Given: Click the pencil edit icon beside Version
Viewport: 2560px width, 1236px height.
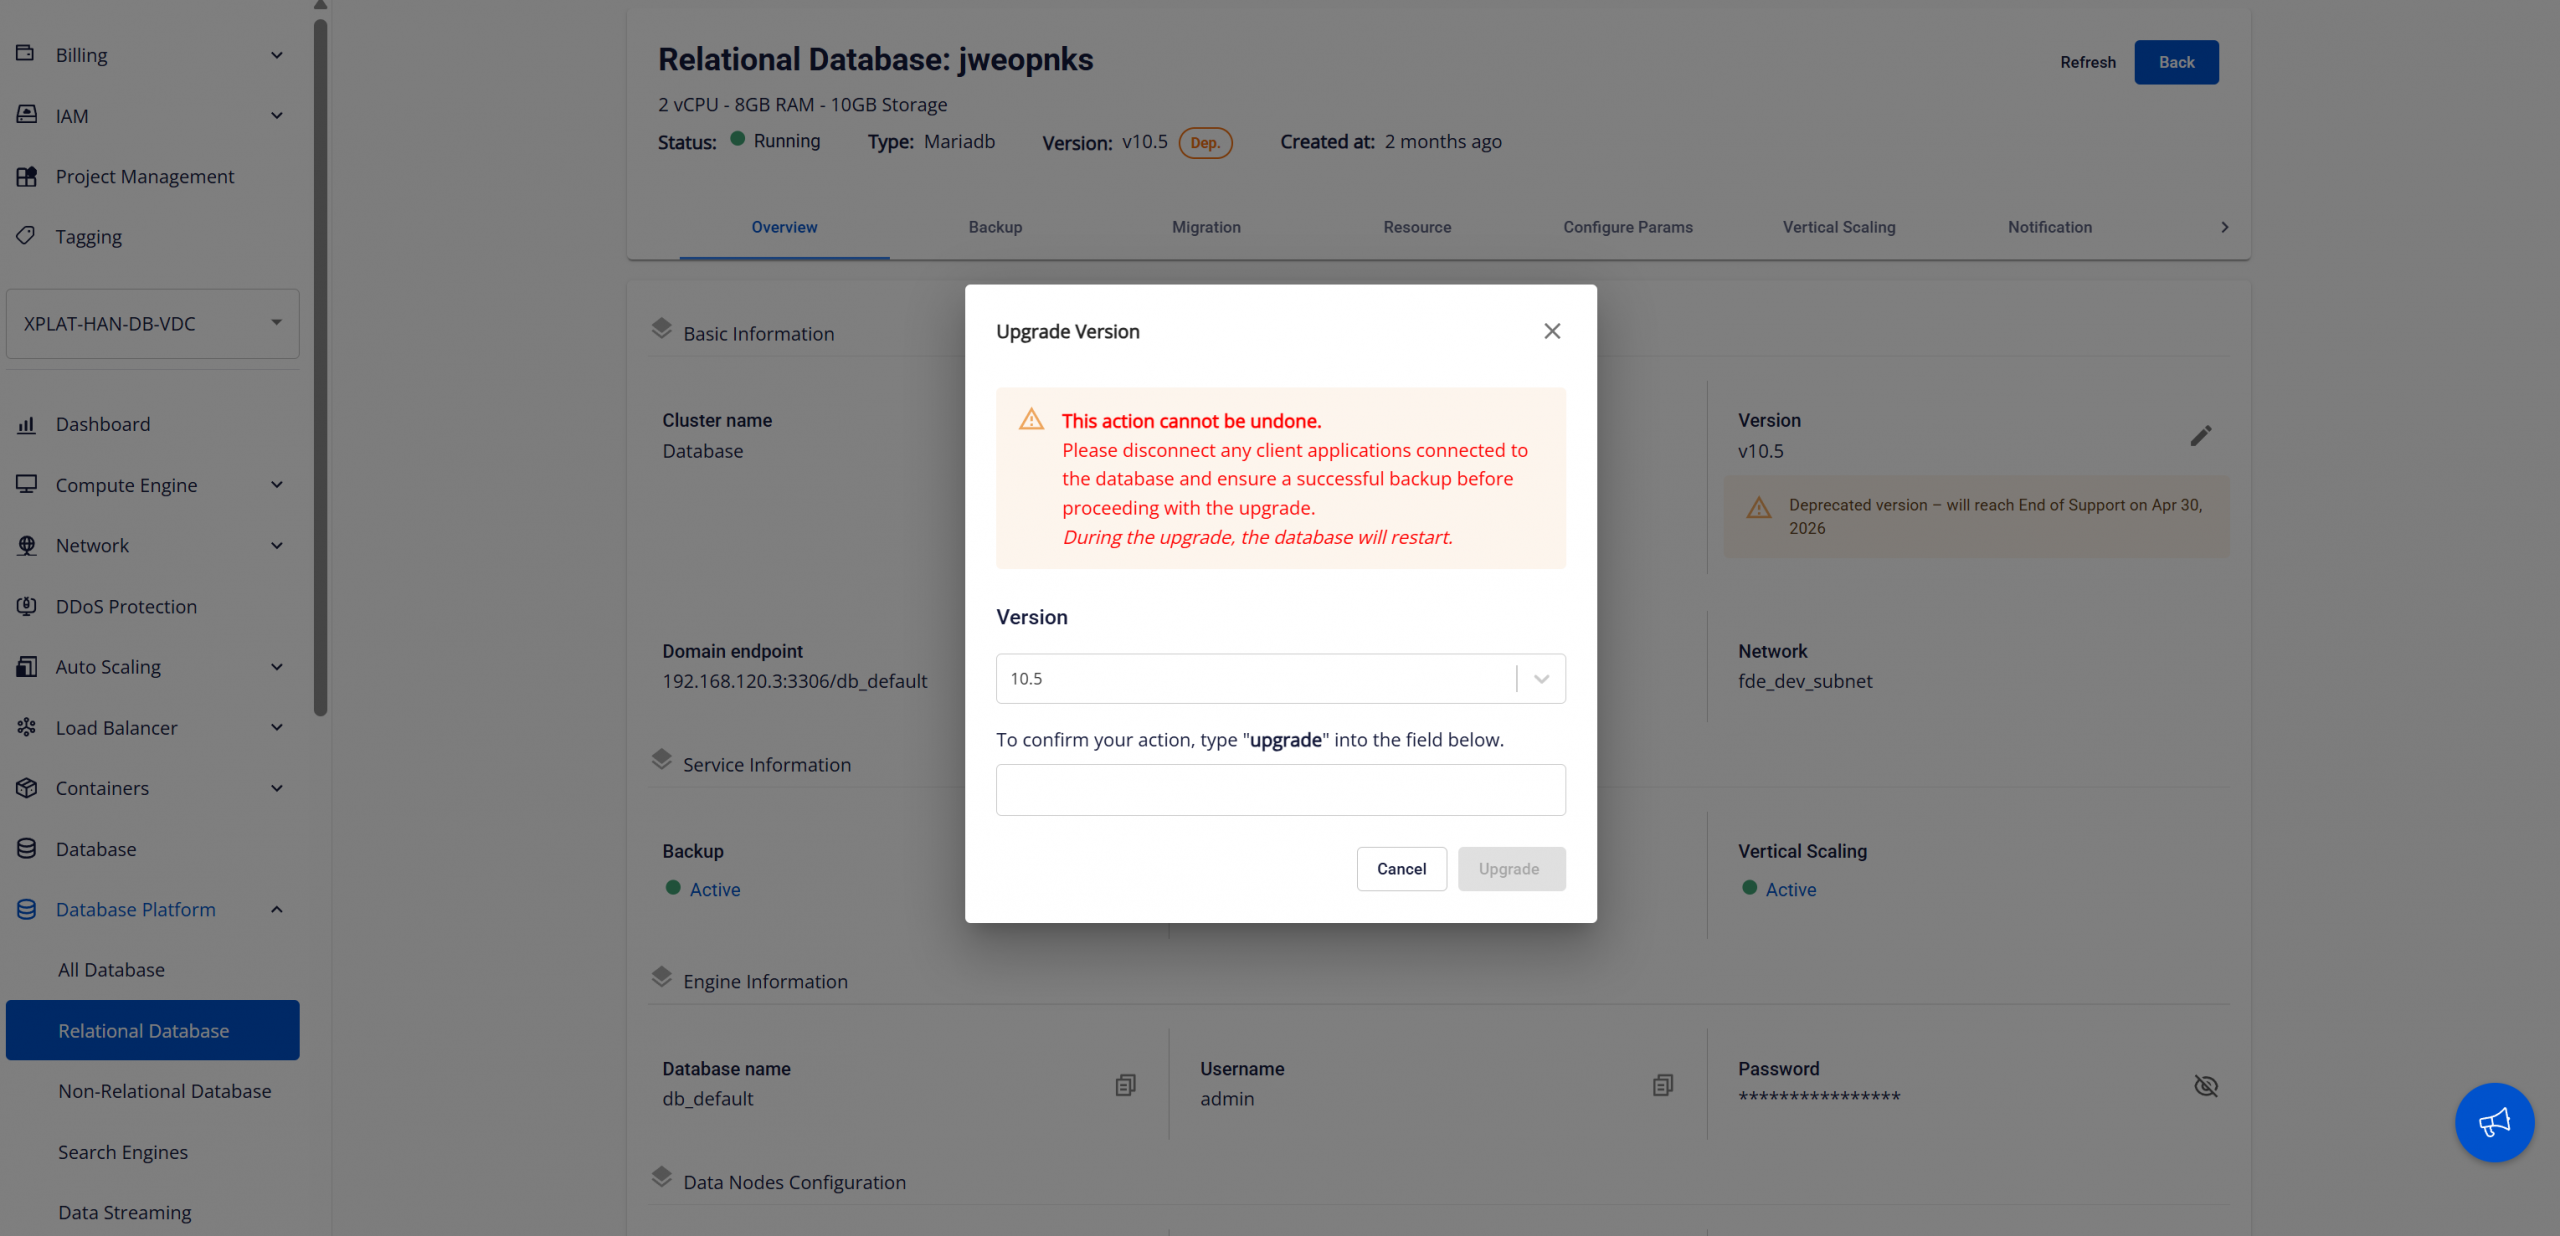Looking at the screenshot, I should point(2200,436).
